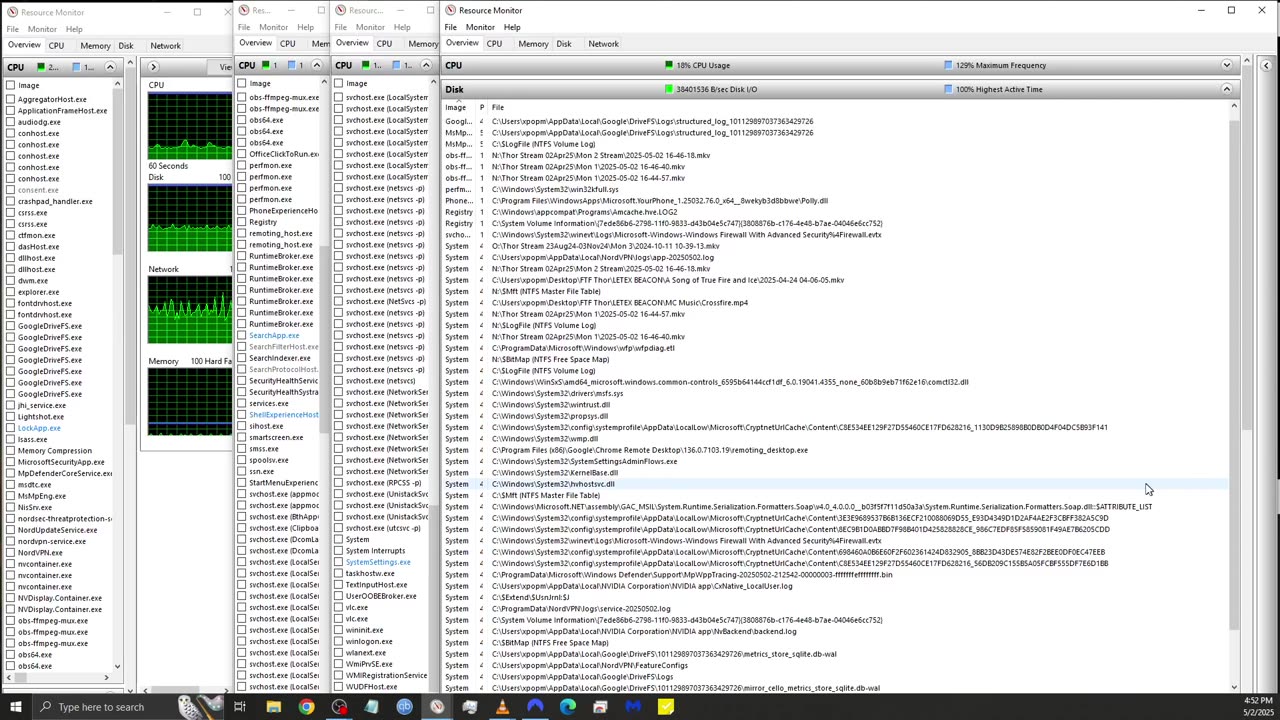This screenshot has height=720, width=1280.
Task: Launch File Explorer from the taskbar
Action: tap(273, 707)
